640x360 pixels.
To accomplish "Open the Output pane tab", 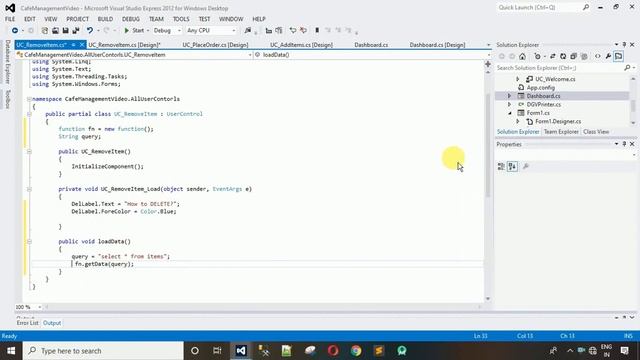I will coord(52,323).
